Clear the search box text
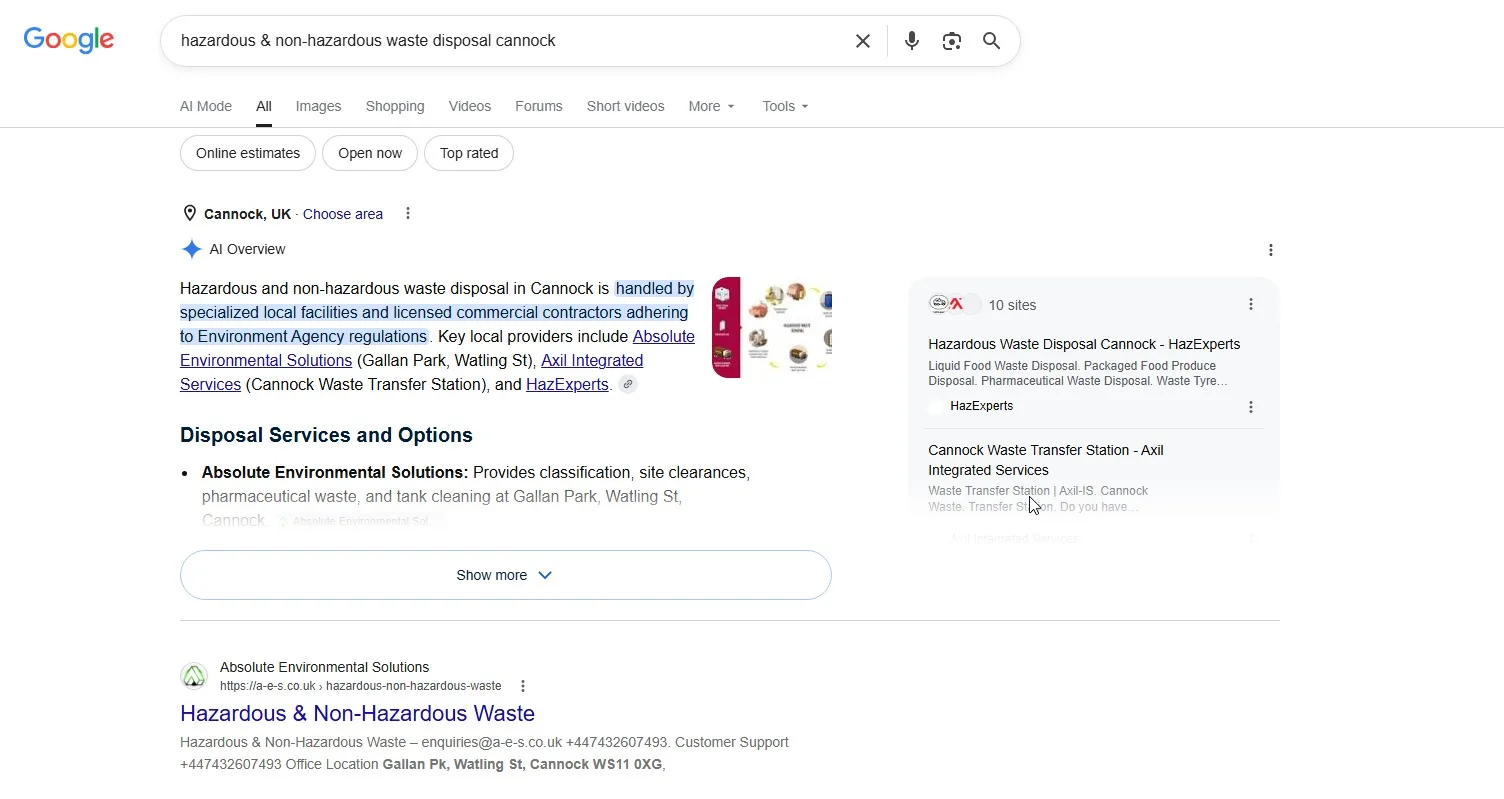Viewport: 1504px width, 799px height. (x=863, y=41)
